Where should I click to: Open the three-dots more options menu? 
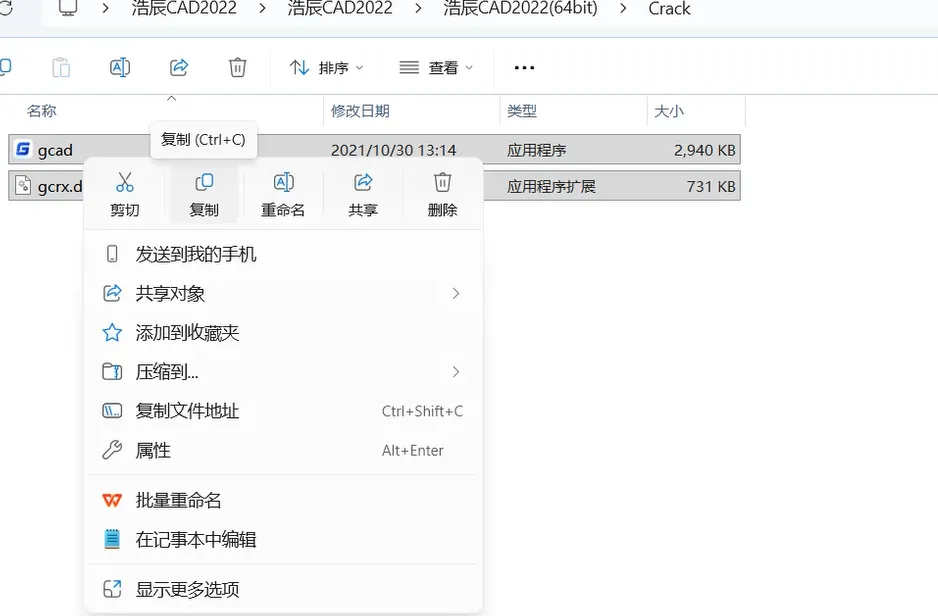tap(524, 68)
